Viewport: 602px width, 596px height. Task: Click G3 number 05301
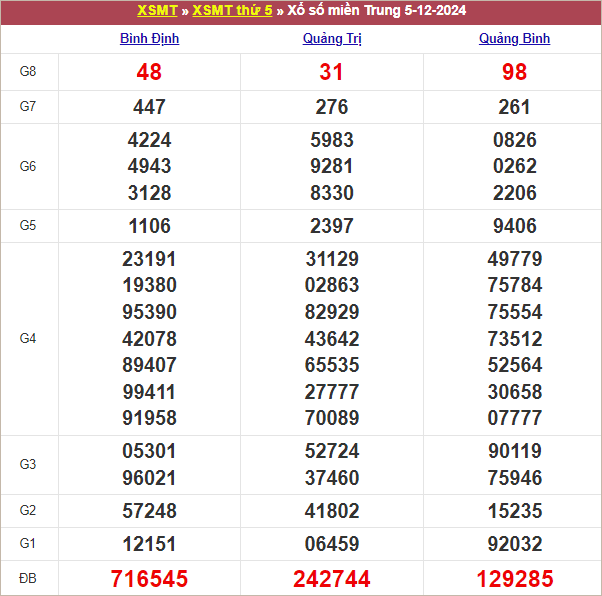[149, 451]
